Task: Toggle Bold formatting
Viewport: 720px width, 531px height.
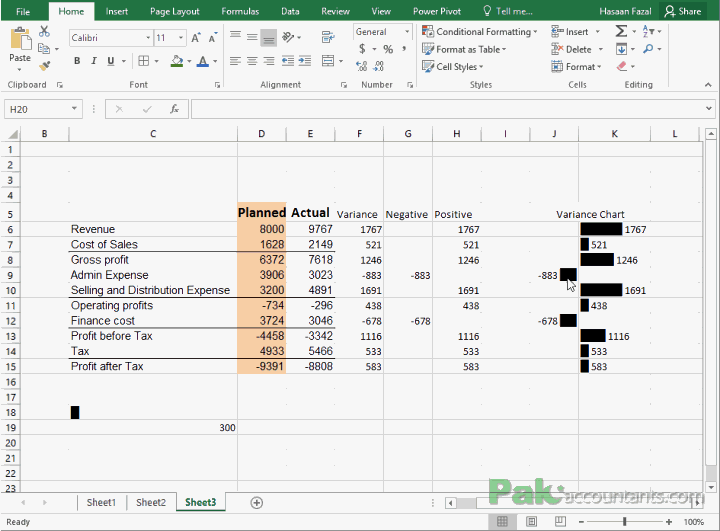Action: (77, 61)
